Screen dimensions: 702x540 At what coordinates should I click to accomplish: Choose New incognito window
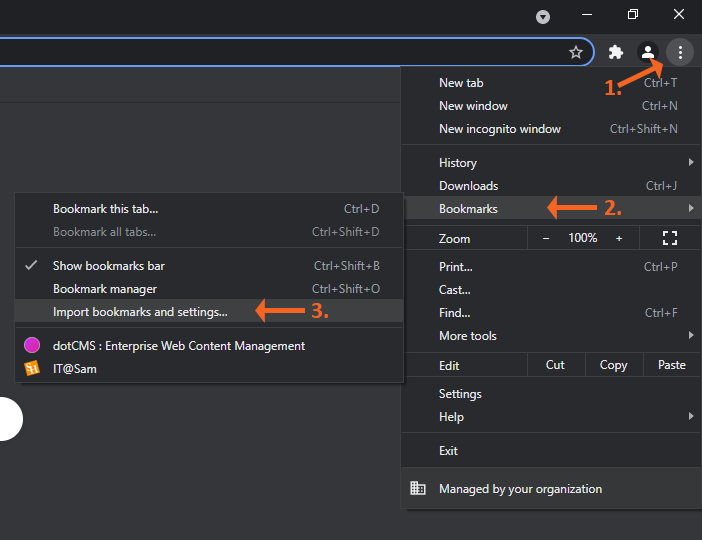500,129
